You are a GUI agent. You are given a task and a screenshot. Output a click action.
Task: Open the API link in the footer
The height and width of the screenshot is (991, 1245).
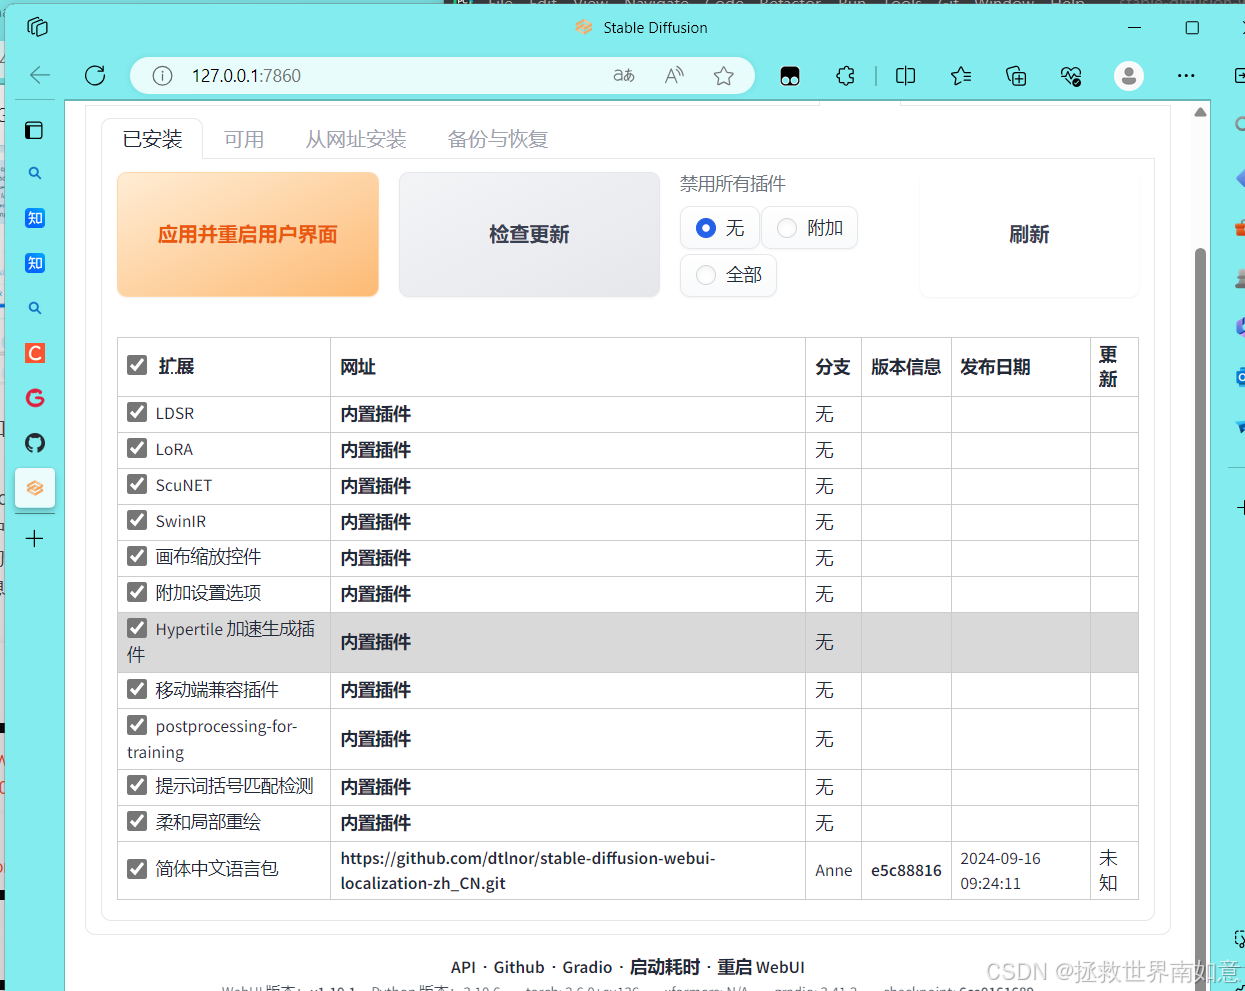(x=463, y=967)
